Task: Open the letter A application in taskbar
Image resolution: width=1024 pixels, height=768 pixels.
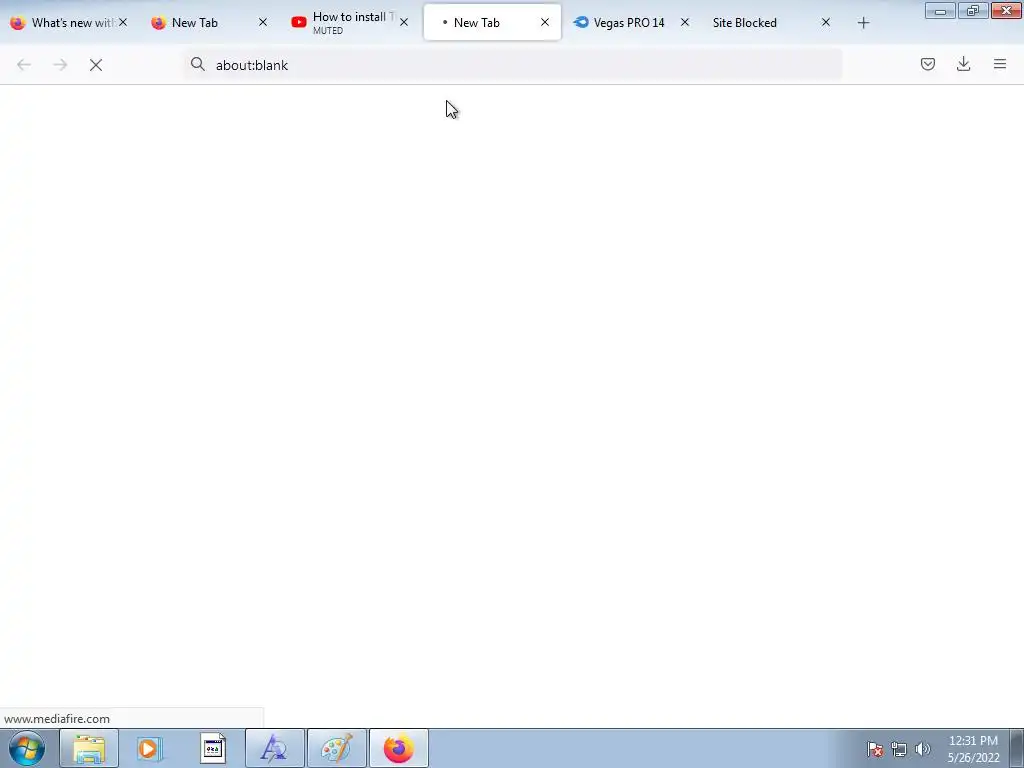Action: click(x=274, y=748)
